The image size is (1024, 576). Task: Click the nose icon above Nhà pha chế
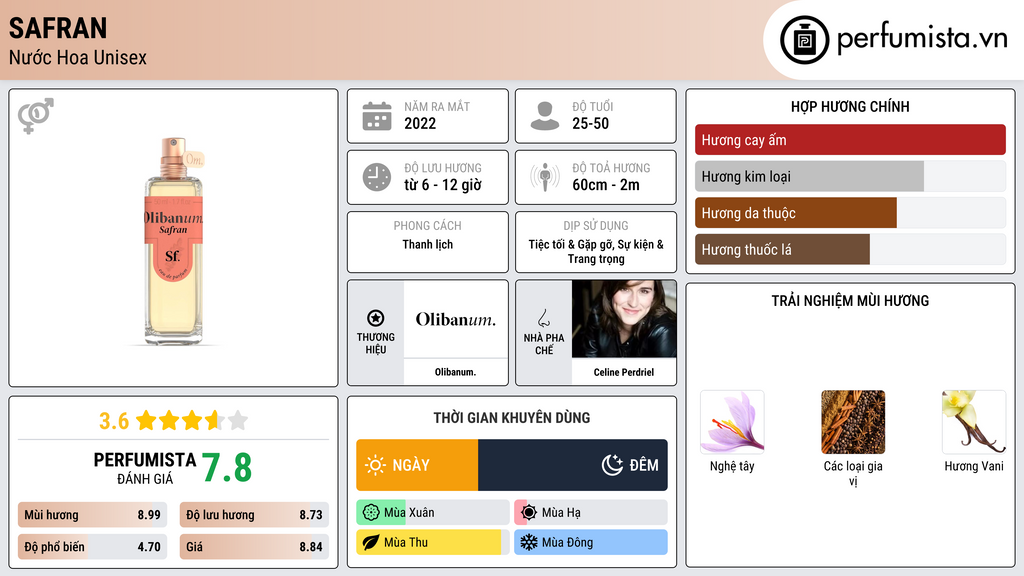click(x=543, y=318)
